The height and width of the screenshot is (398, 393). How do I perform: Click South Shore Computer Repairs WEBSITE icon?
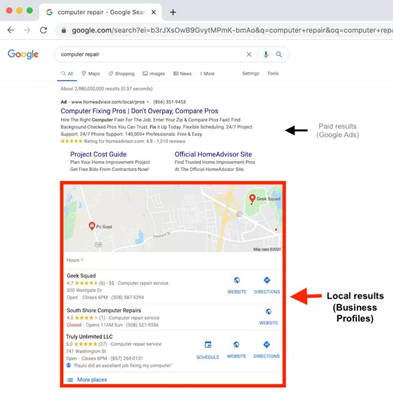click(268, 312)
